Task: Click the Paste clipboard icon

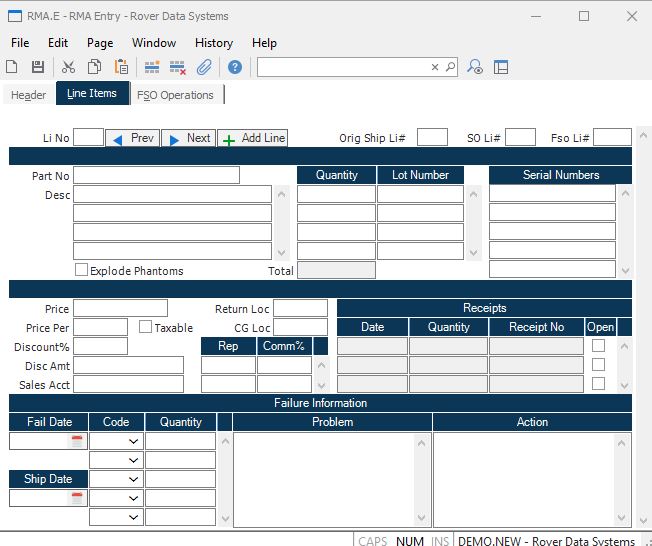Action: [121, 67]
